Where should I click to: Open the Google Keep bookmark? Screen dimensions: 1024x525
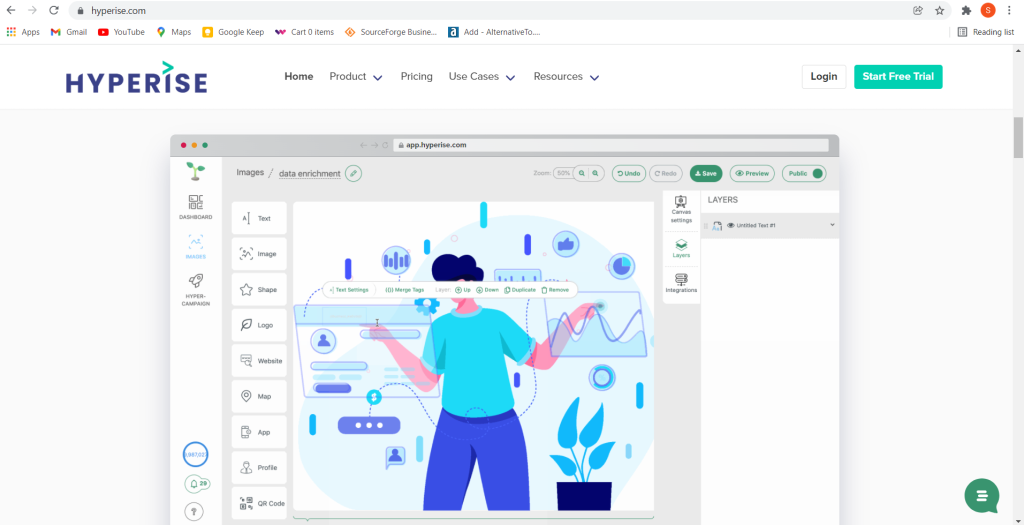tap(233, 32)
